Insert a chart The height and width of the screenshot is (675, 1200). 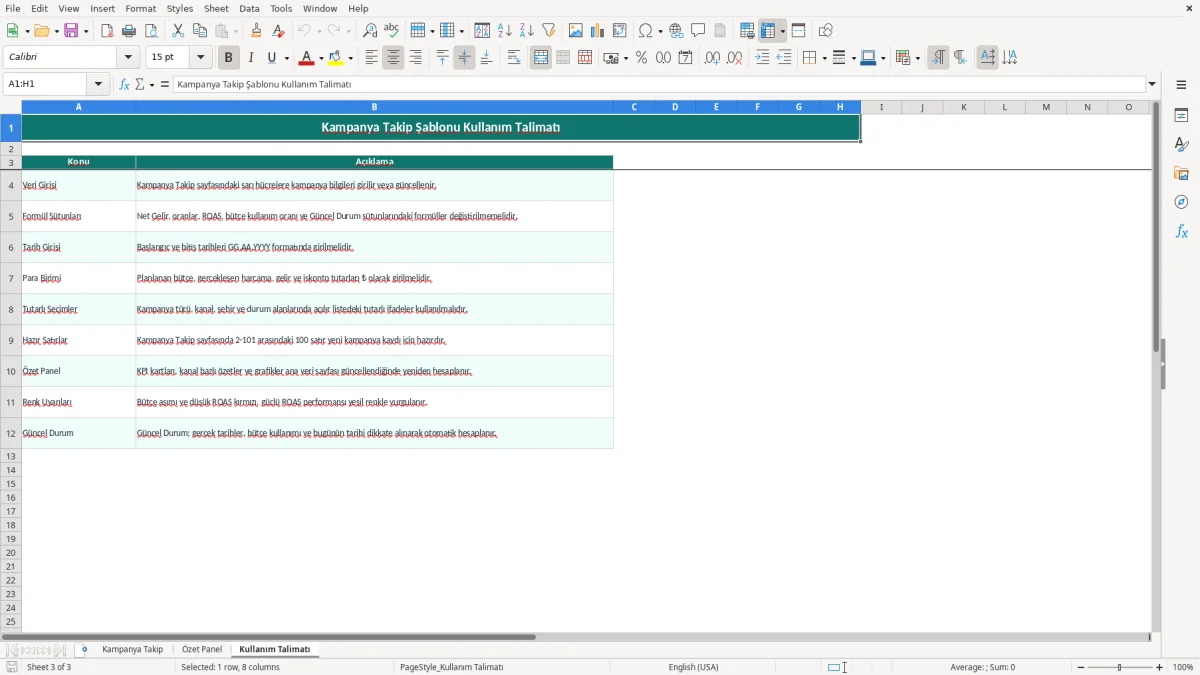pyautogui.click(x=598, y=31)
